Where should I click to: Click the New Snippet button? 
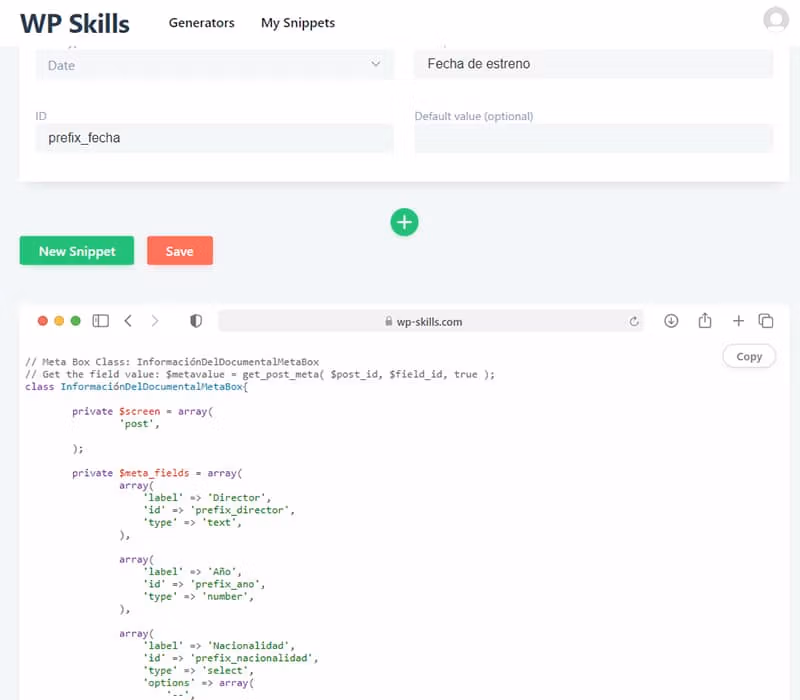click(77, 251)
